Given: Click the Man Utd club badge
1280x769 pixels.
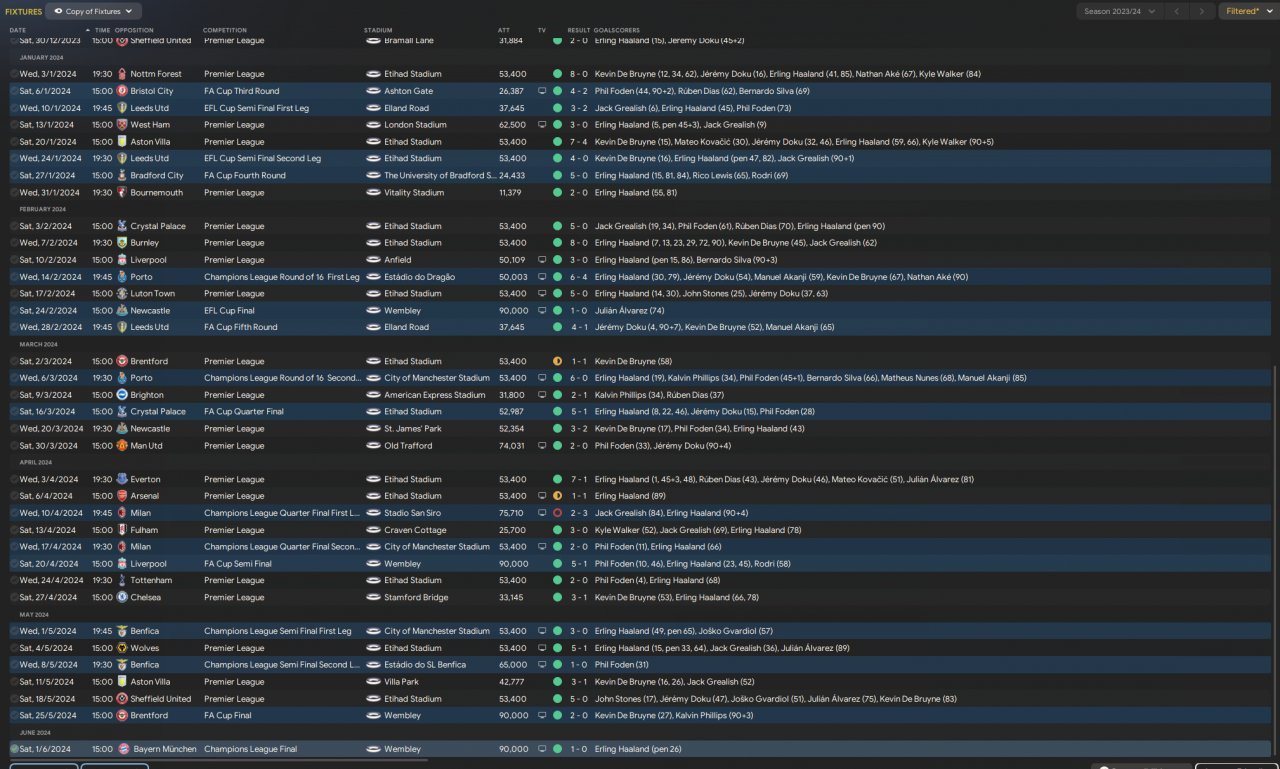Looking at the screenshot, I should point(122,446).
